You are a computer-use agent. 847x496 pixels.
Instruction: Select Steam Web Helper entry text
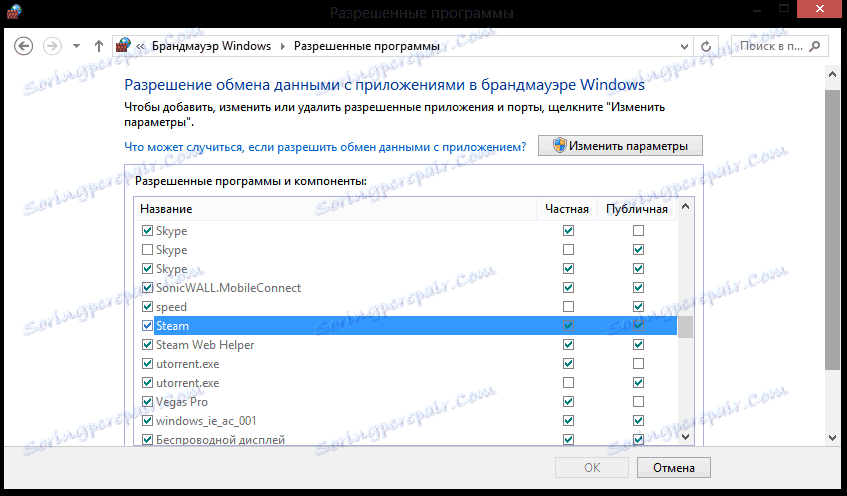pos(205,345)
